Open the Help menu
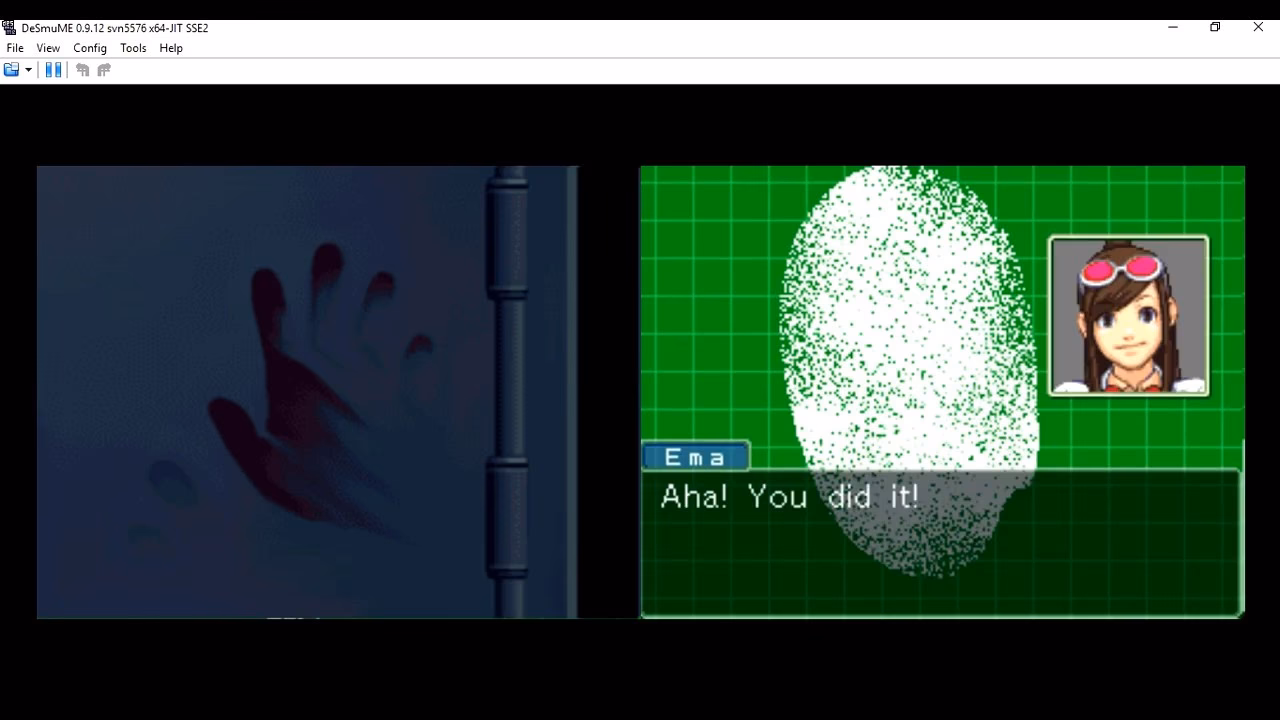1280x720 pixels. pyautogui.click(x=171, y=48)
